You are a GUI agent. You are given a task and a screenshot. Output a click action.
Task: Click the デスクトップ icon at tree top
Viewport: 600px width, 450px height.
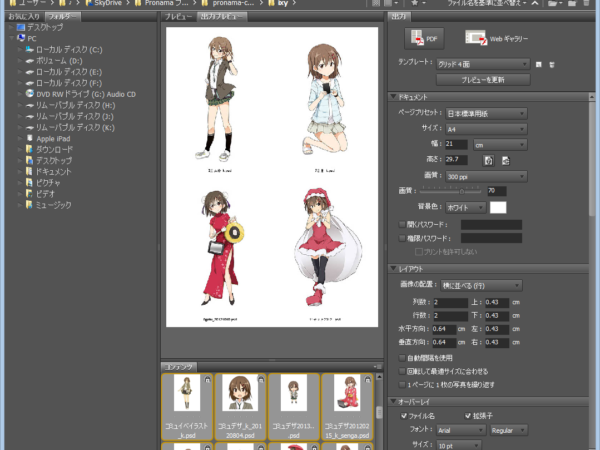21,27
